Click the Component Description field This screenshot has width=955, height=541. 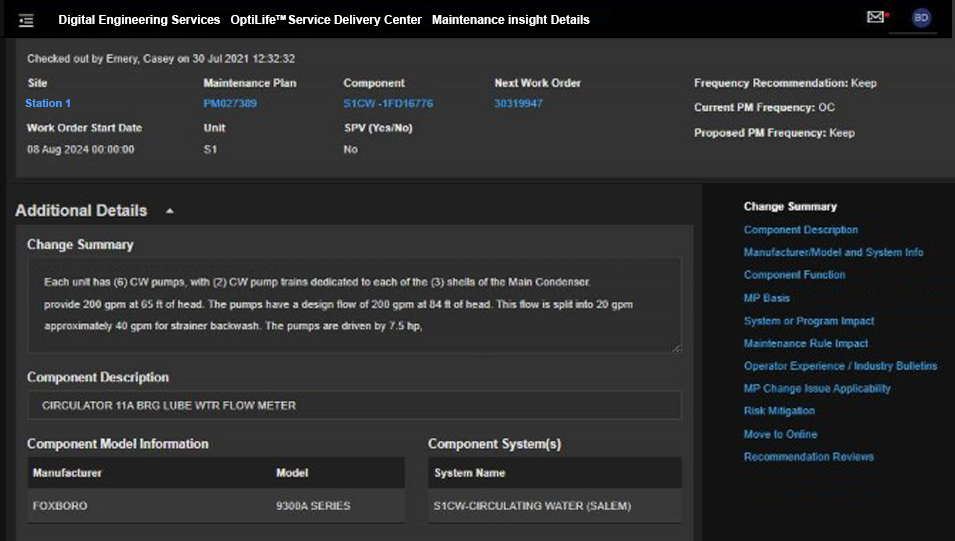[x=354, y=405]
